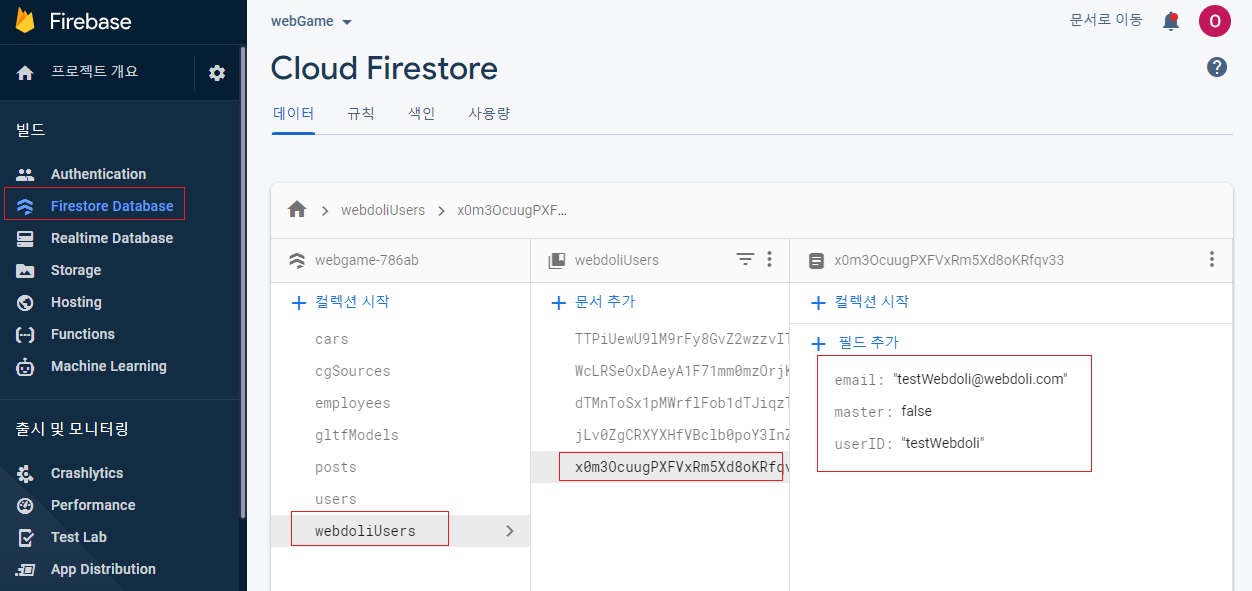Click plus icon beside 문서 추가
The width and height of the screenshot is (1252, 591).
coord(559,302)
